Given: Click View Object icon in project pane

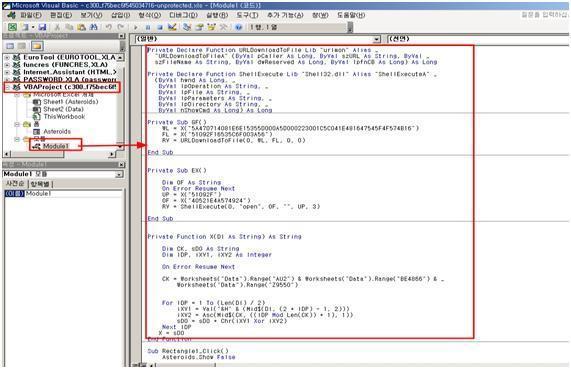Looking at the screenshot, I should pos(22,46).
